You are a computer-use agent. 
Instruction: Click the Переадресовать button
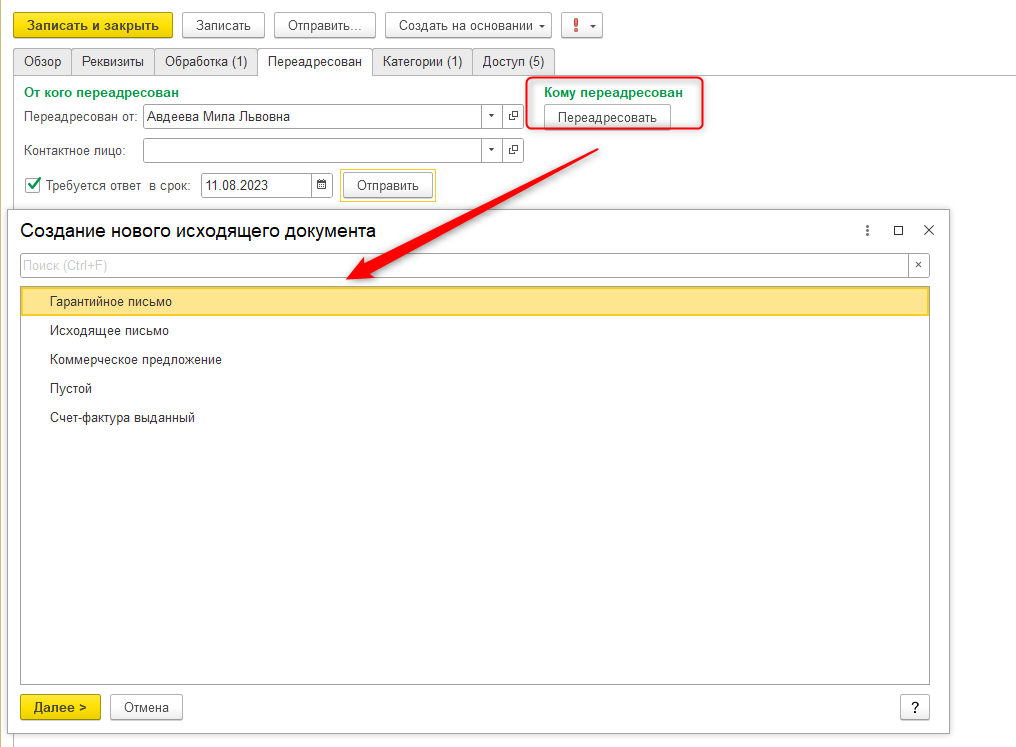pos(607,118)
